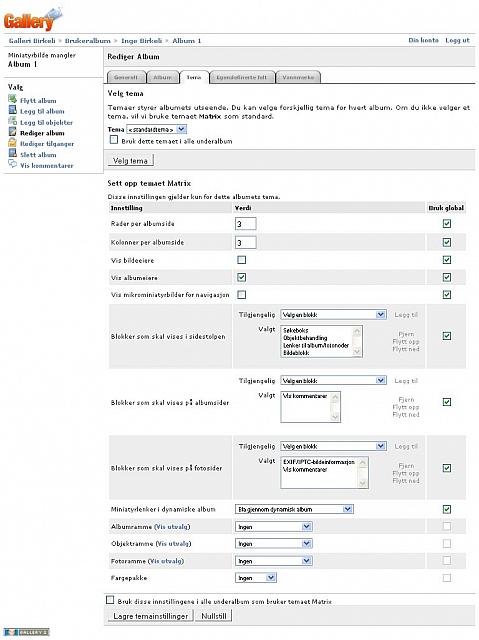This screenshot has height=640, width=479.
Task: Open the Fargepakke dropdown
Action: (x=256, y=578)
